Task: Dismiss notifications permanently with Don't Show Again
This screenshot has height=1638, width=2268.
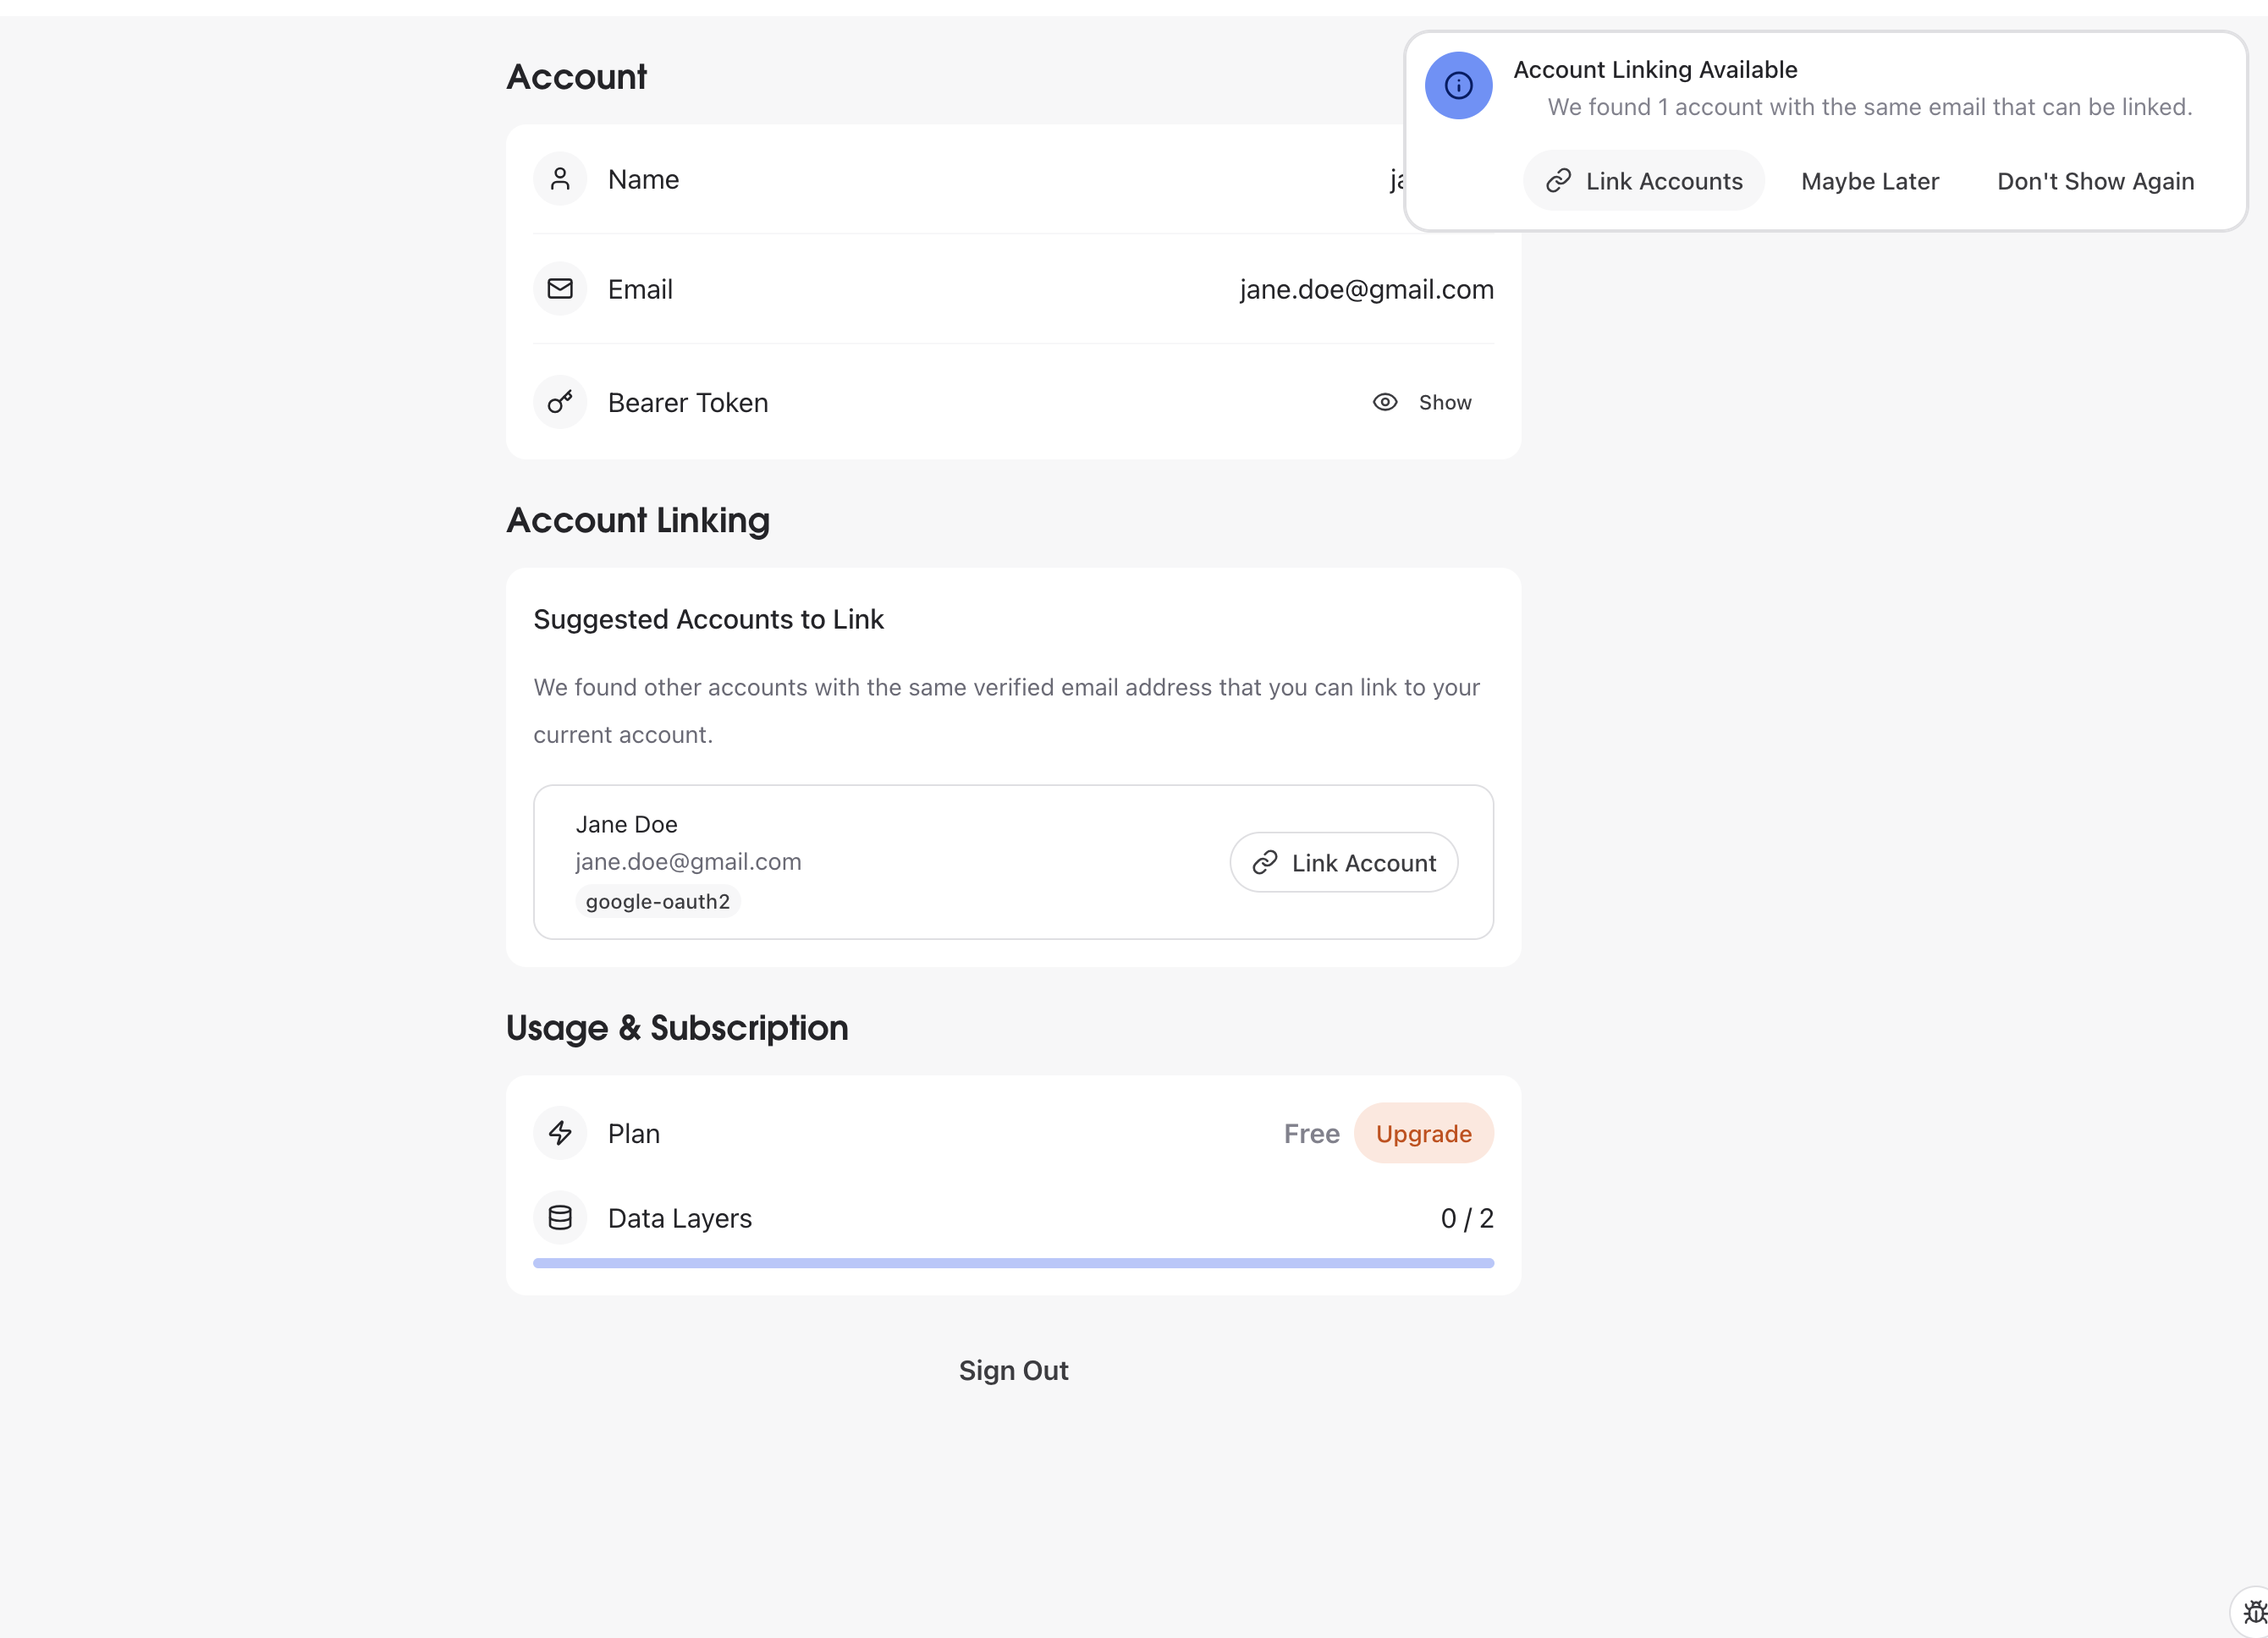Action: tap(2095, 181)
